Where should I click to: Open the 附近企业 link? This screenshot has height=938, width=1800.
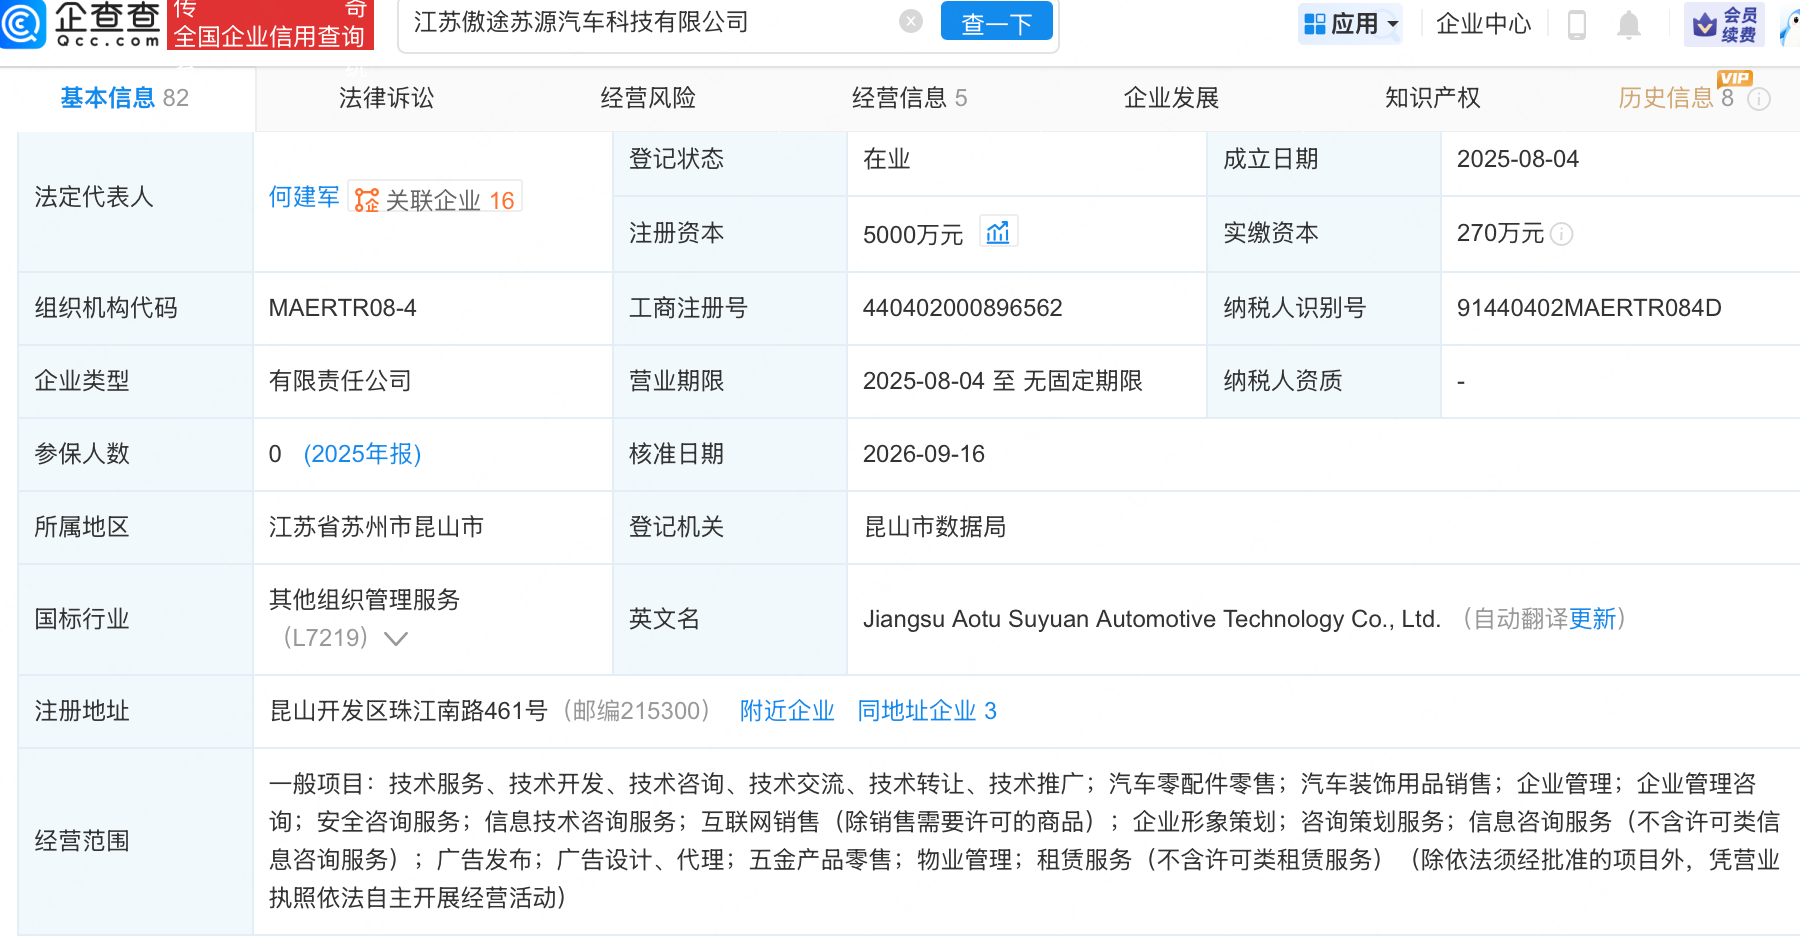[x=787, y=711]
